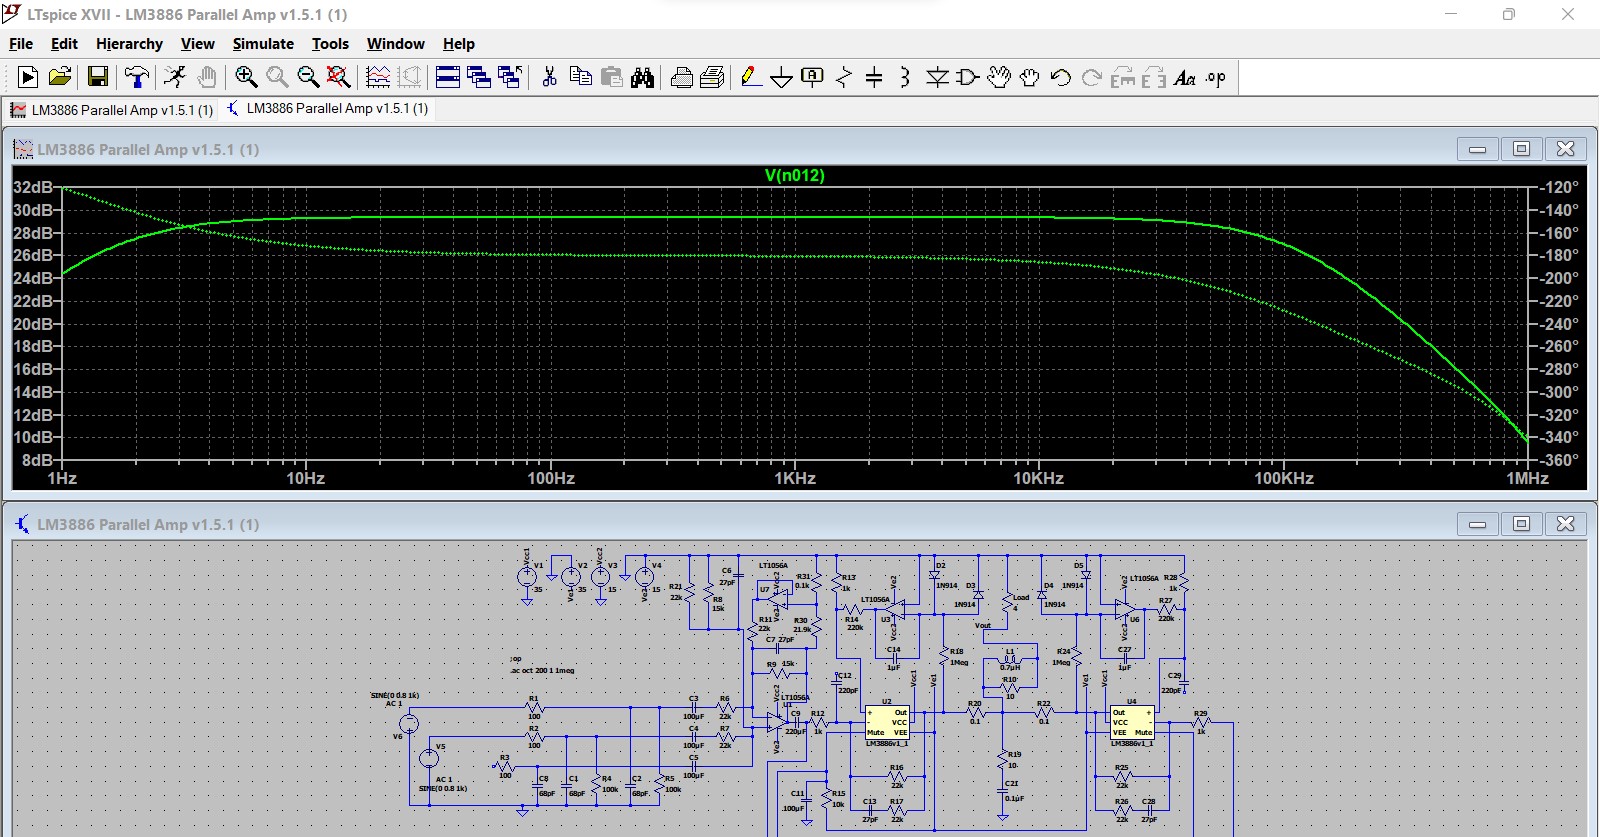Cascade windows using the toolbar icon

tap(479, 77)
